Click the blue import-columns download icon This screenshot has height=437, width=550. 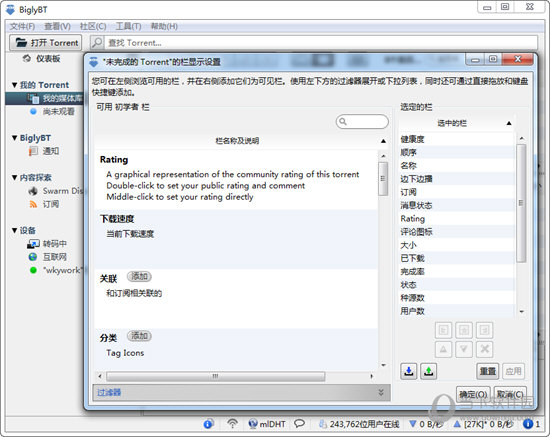(x=409, y=371)
